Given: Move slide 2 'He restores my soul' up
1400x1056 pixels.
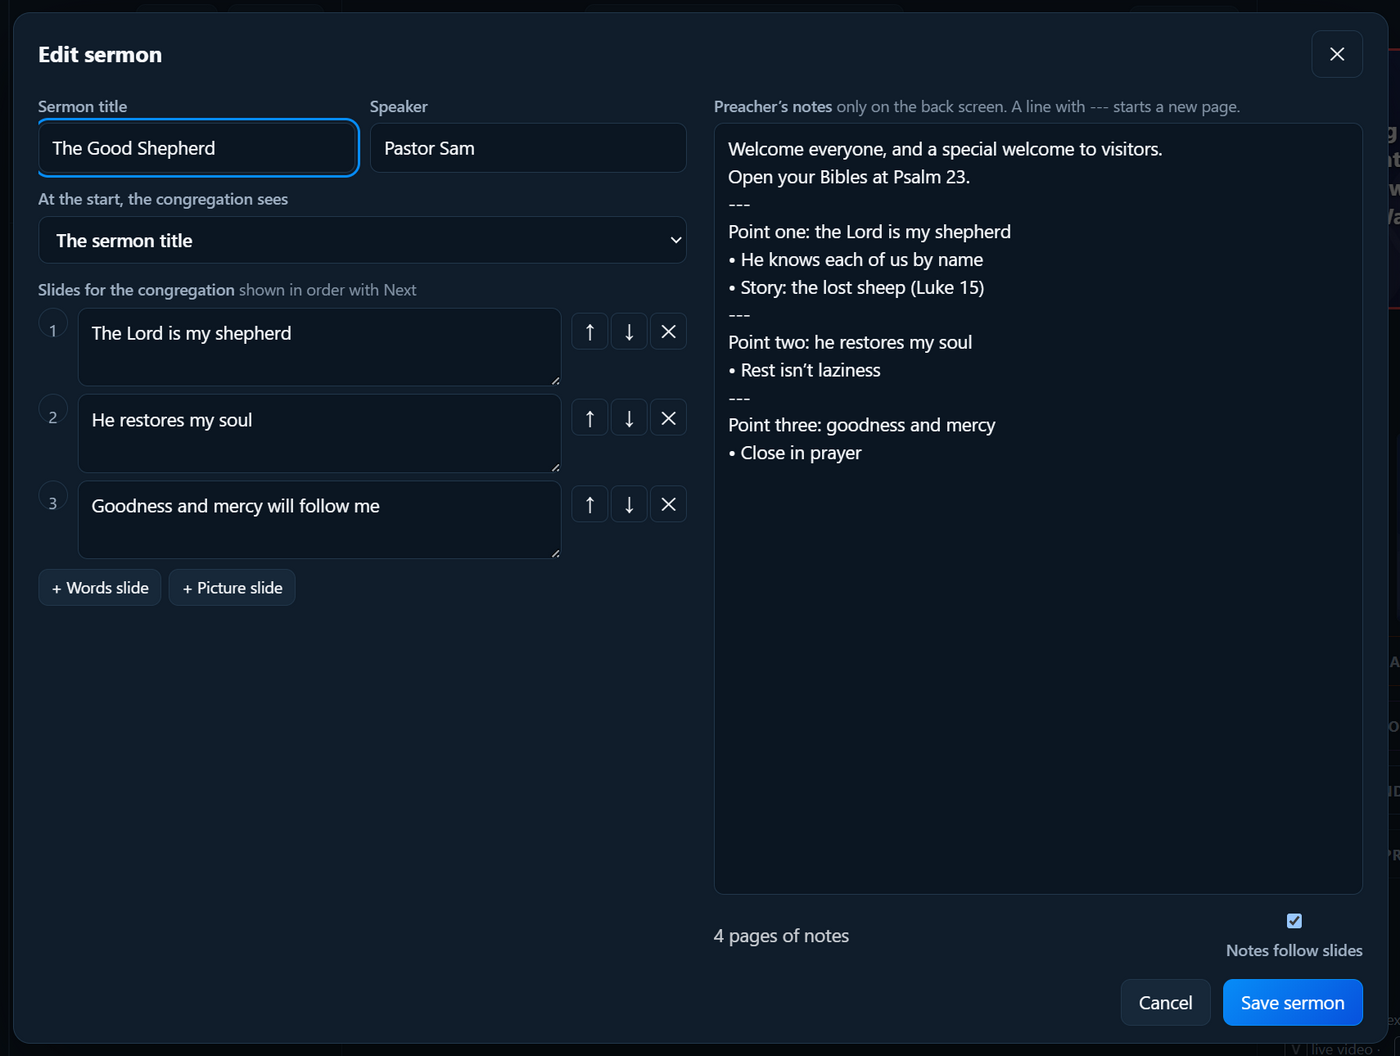Looking at the screenshot, I should [x=590, y=418].
